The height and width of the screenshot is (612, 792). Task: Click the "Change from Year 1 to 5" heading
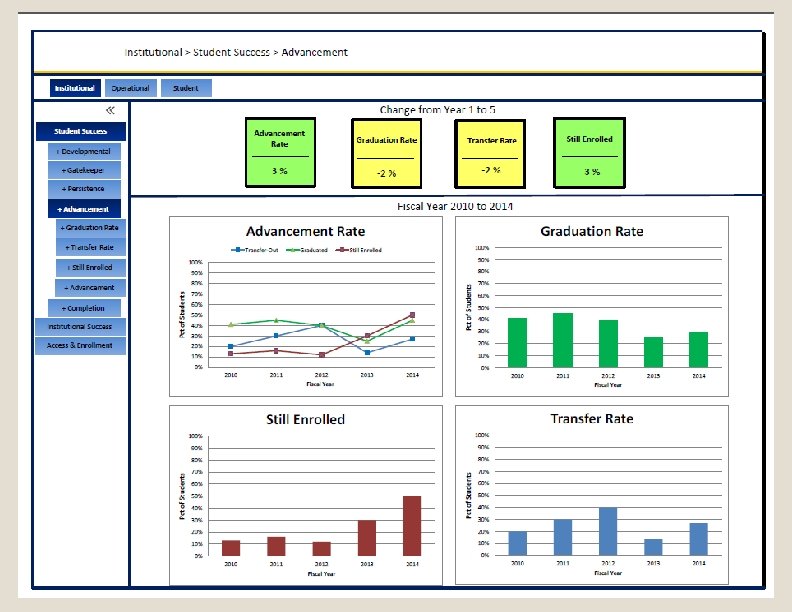pyautogui.click(x=437, y=110)
